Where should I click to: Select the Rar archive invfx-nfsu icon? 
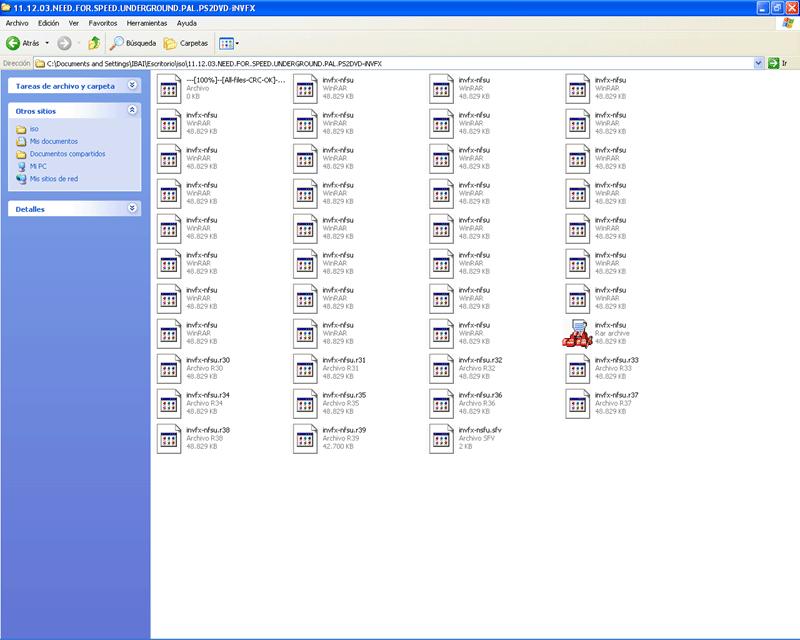tap(578, 334)
